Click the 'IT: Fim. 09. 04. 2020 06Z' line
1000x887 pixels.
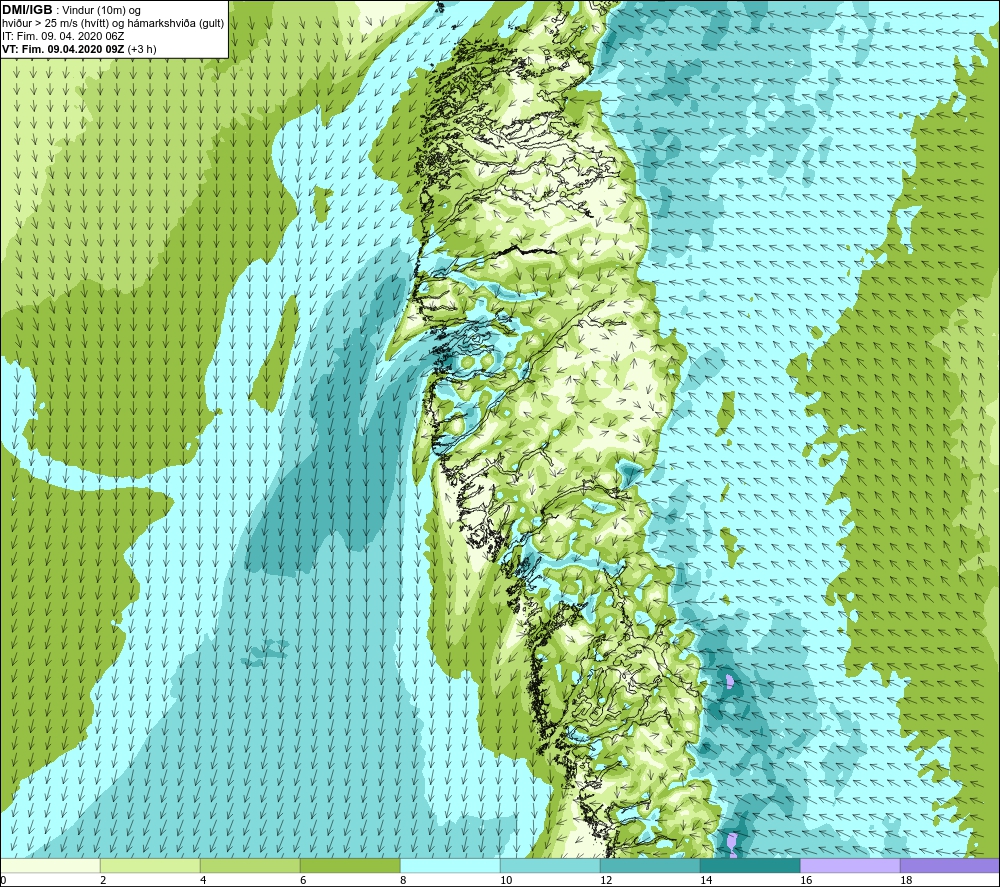coord(63,36)
